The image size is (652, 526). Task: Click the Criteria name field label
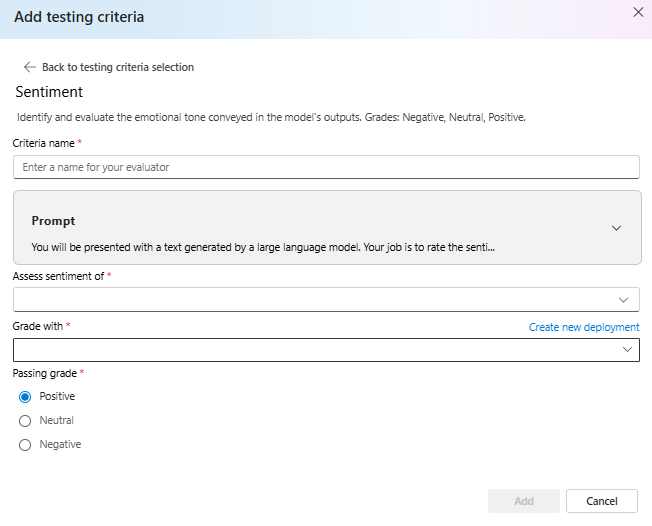(44, 143)
